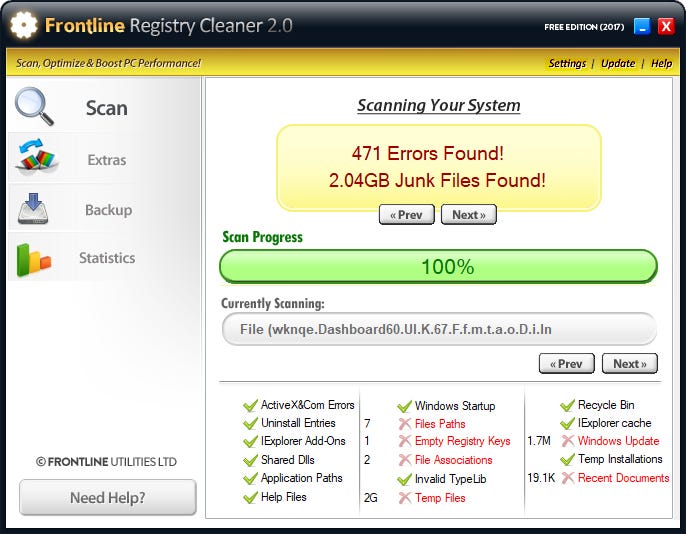The width and height of the screenshot is (686, 534).
Task: Click green check next to ActiveX&Com Errors
Action: pyautogui.click(x=250, y=405)
